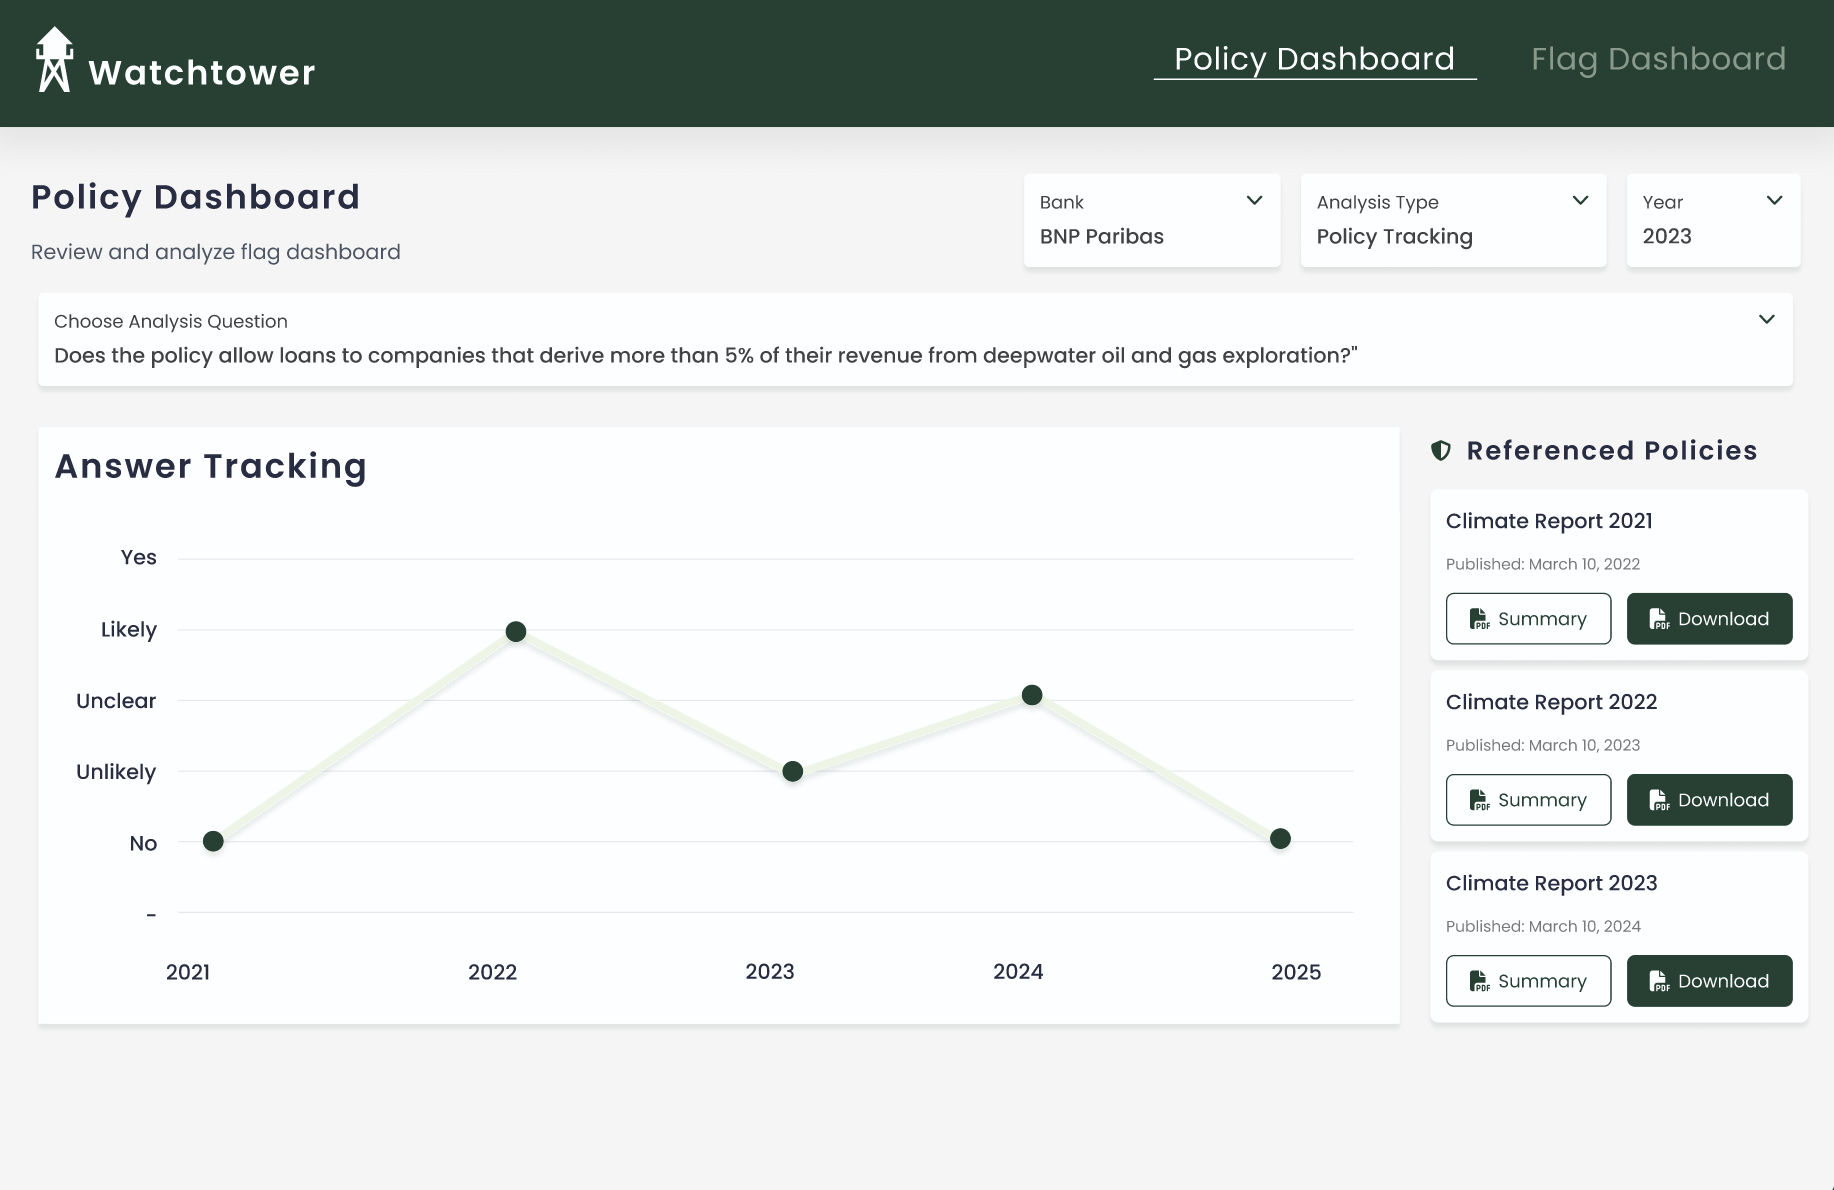Image resolution: width=1834 pixels, height=1190 pixels.
Task: Click the 'Published: March 10, 2023' date
Action: 1543,745
